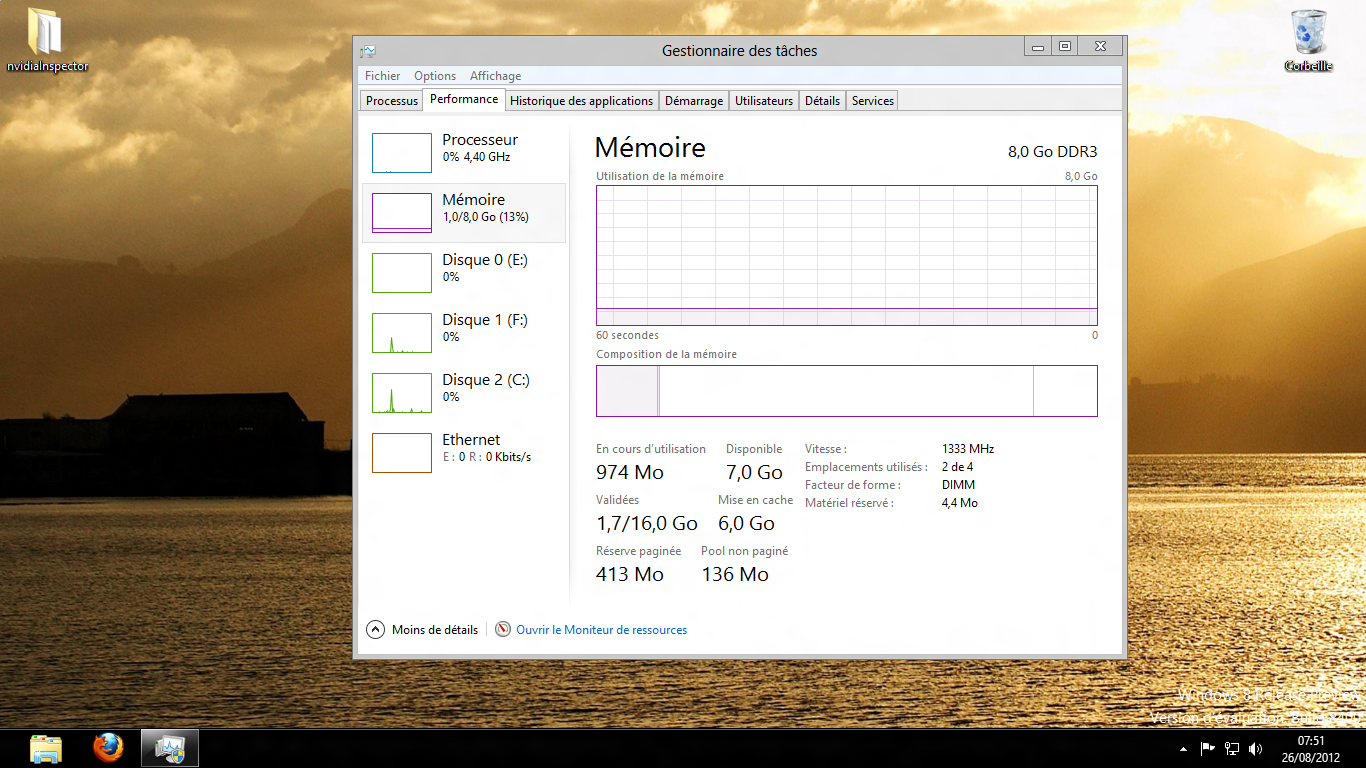The width and height of the screenshot is (1366, 768).
Task: Select the Processeur performance graph thumbnail
Action: 402,153
